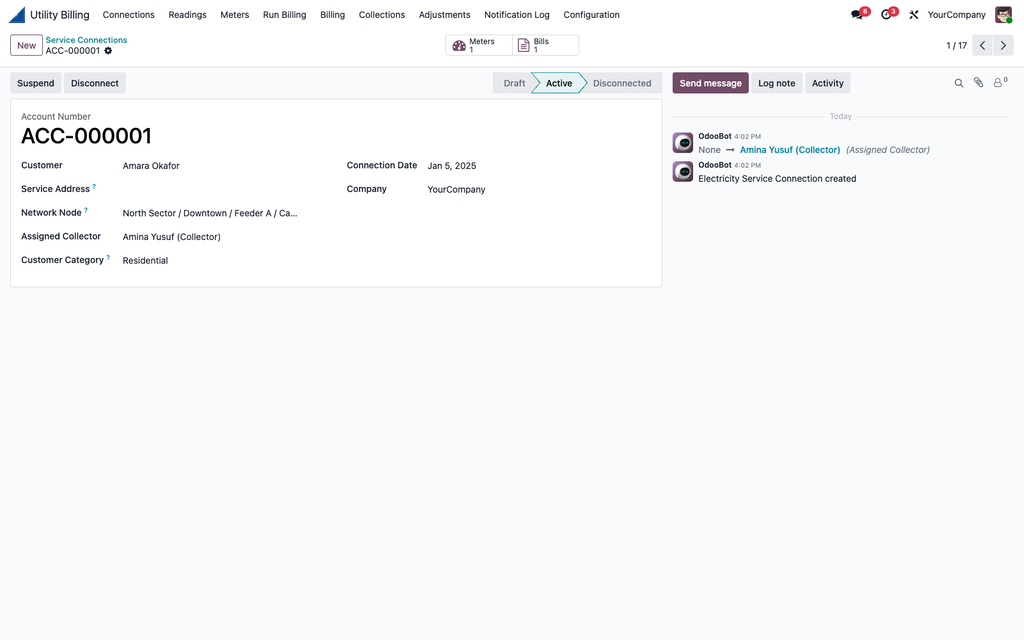Click the attachments paperclip icon

pyautogui.click(x=978, y=82)
